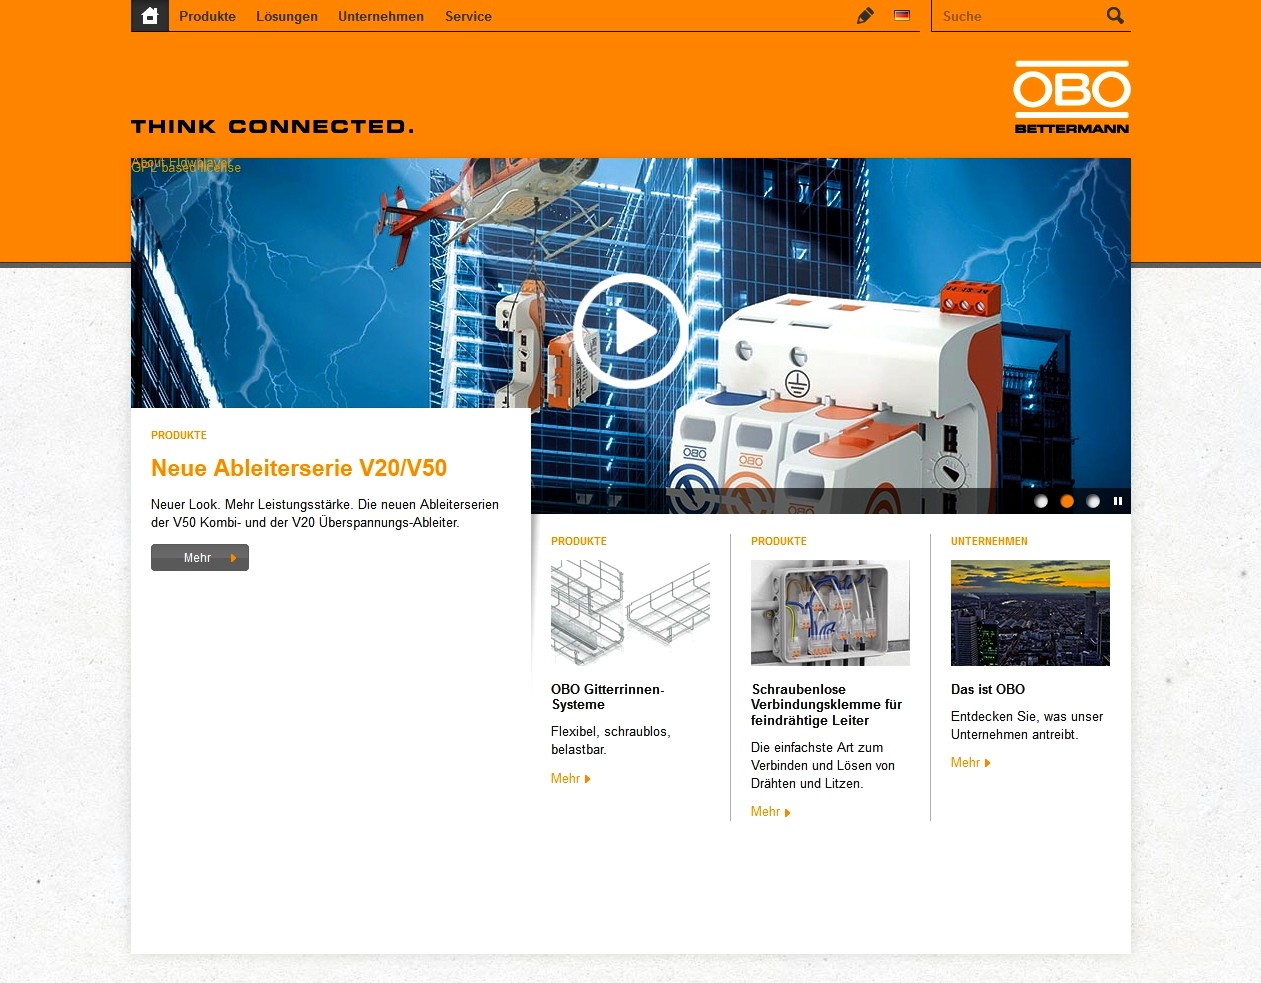Open the Das ist OBO title
1261x983 pixels.
tap(988, 689)
